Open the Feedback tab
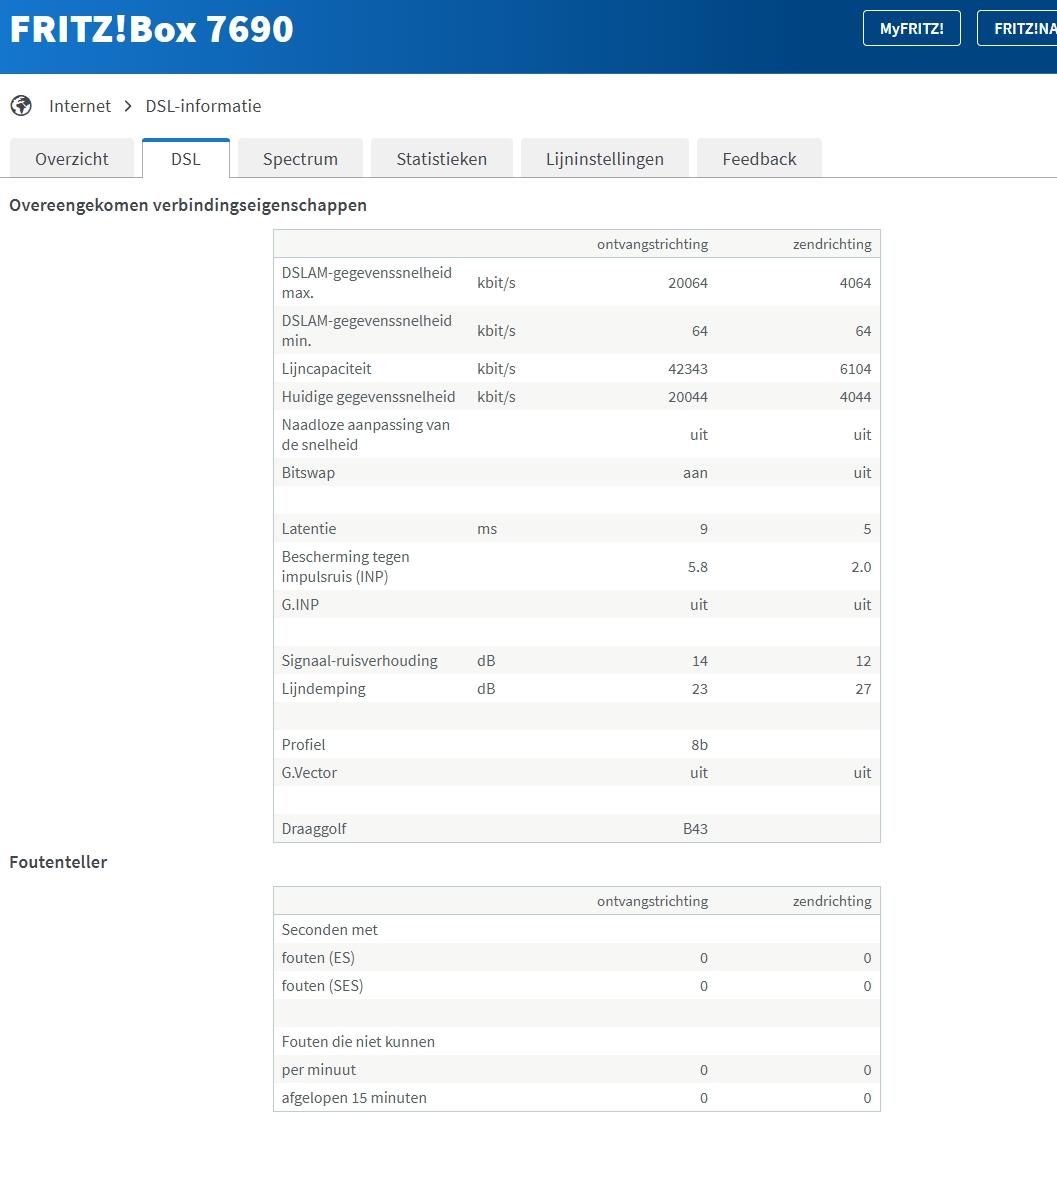 pos(759,159)
